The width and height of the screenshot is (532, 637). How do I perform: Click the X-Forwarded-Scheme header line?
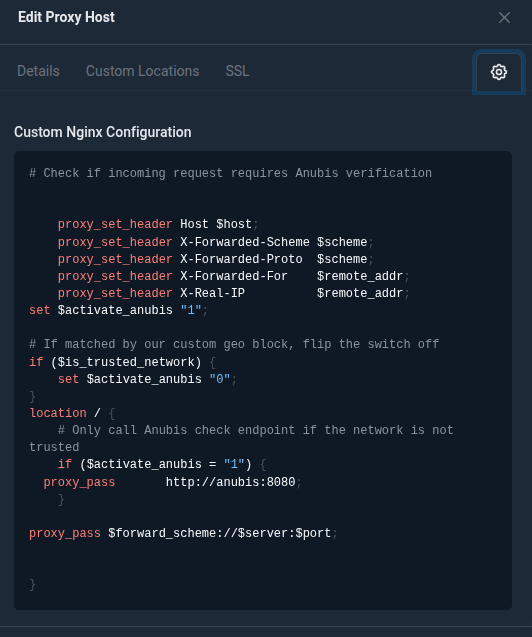tap(216, 242)
